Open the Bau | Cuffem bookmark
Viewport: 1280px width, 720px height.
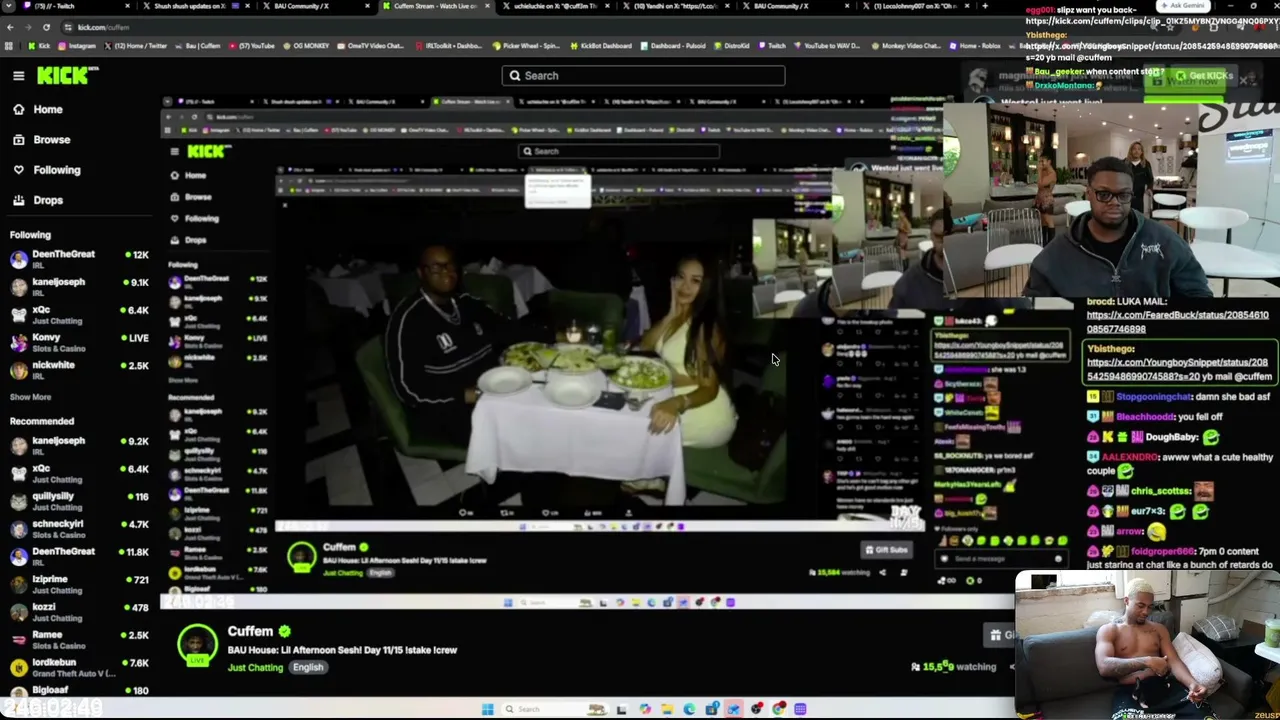(198, 46)
